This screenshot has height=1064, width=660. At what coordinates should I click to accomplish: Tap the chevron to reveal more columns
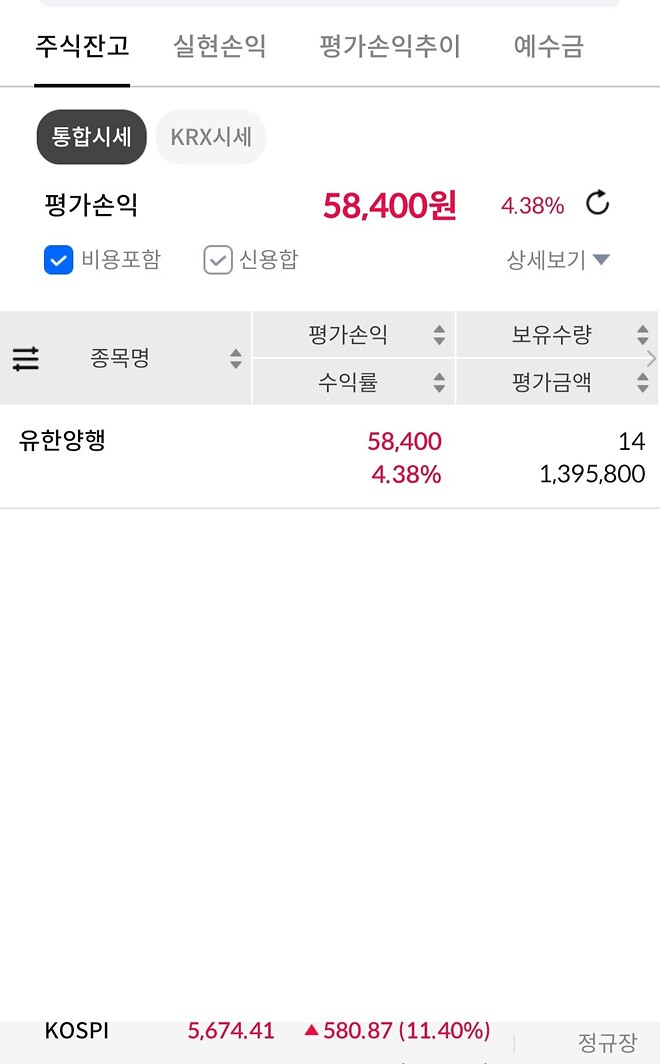[653, 358]
